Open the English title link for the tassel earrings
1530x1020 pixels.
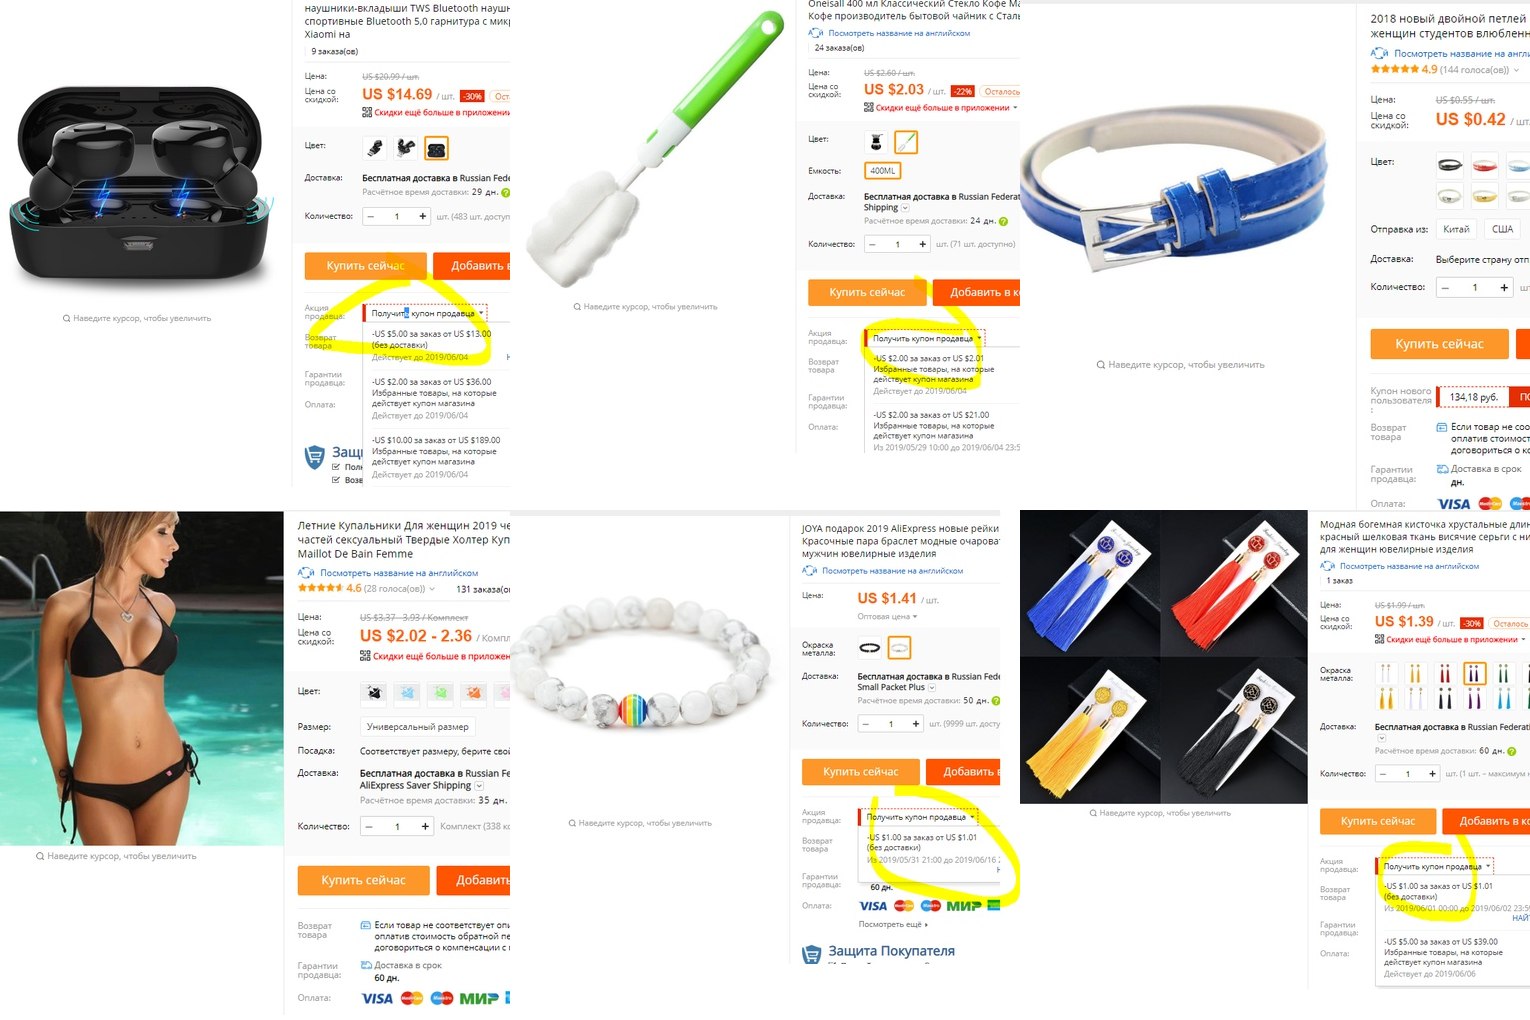(1409, 566)
